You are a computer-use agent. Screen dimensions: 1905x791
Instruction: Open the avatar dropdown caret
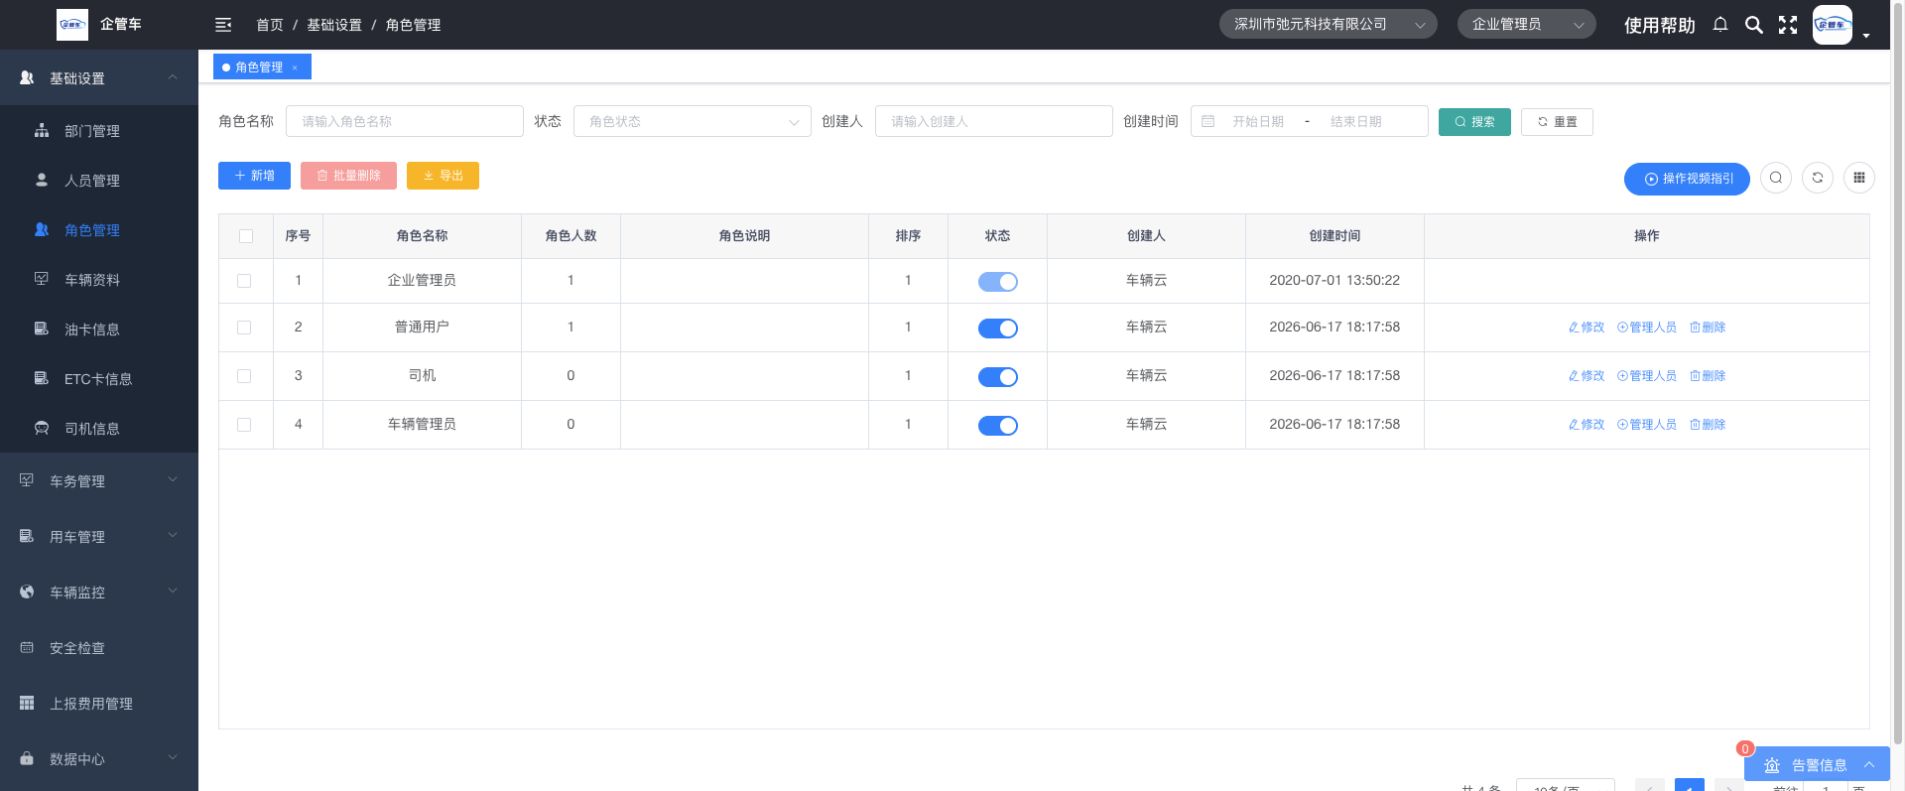click(x=1866, y=35)
